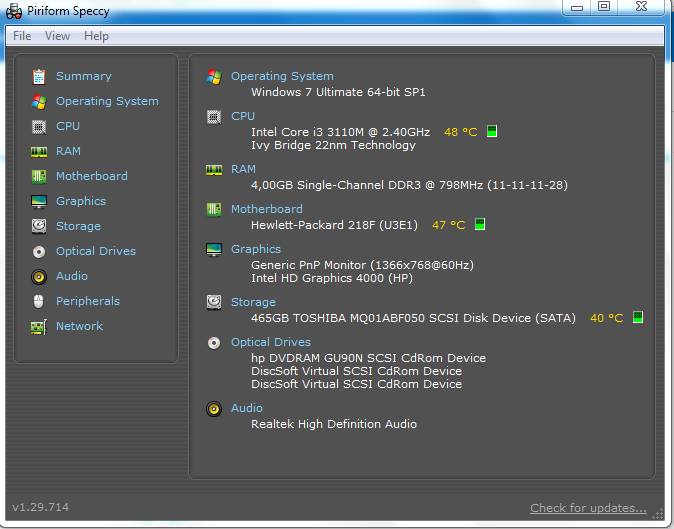Click the 48 °C CPU temperature value
The height and width of the screenshot is (529, 674).
tap(461, 132)
